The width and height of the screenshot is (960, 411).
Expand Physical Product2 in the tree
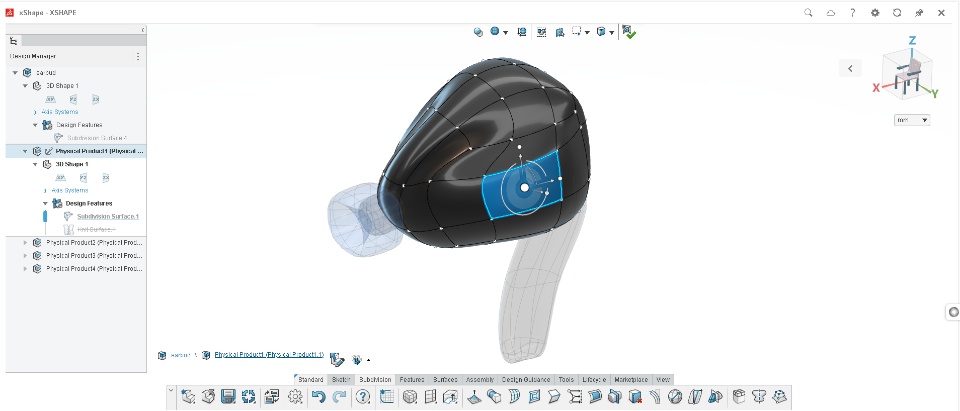click(25, 242)
